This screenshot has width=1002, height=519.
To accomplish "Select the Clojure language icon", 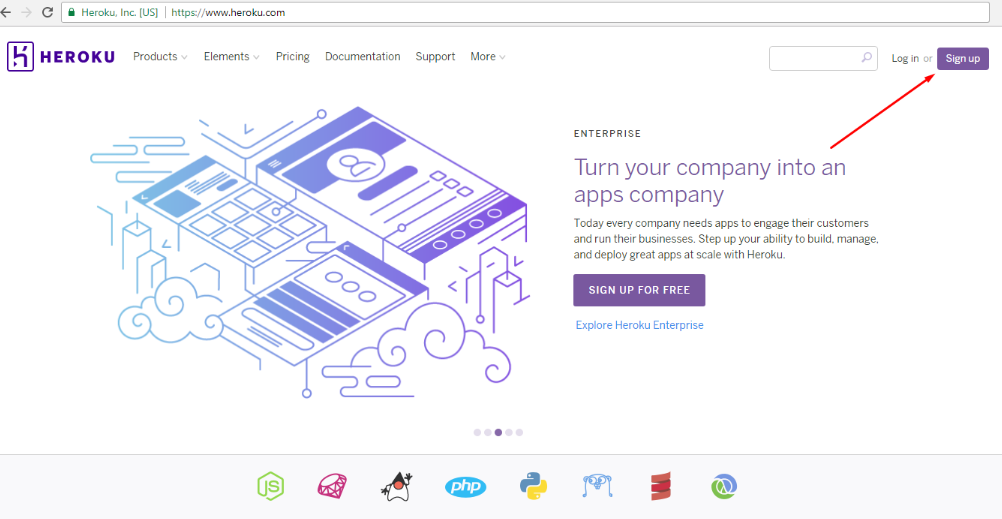I will [x=724, y=486].
